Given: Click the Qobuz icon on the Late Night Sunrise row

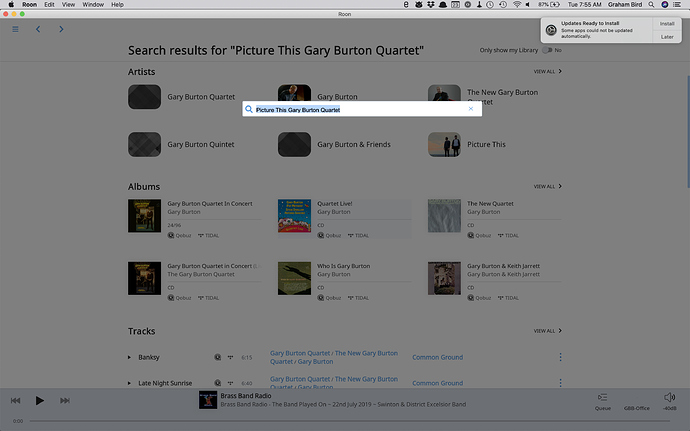Looking at the screenshot, I should [x=217, y=383].
